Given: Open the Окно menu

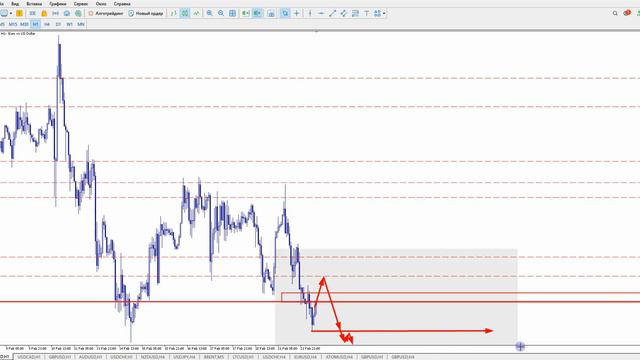Looking at the screenshot, I should [101, 4].
